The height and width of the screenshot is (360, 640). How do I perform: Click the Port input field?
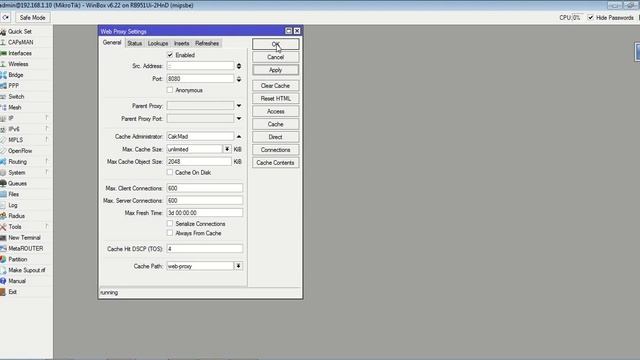pyautogui.click(x=200, y=79)
